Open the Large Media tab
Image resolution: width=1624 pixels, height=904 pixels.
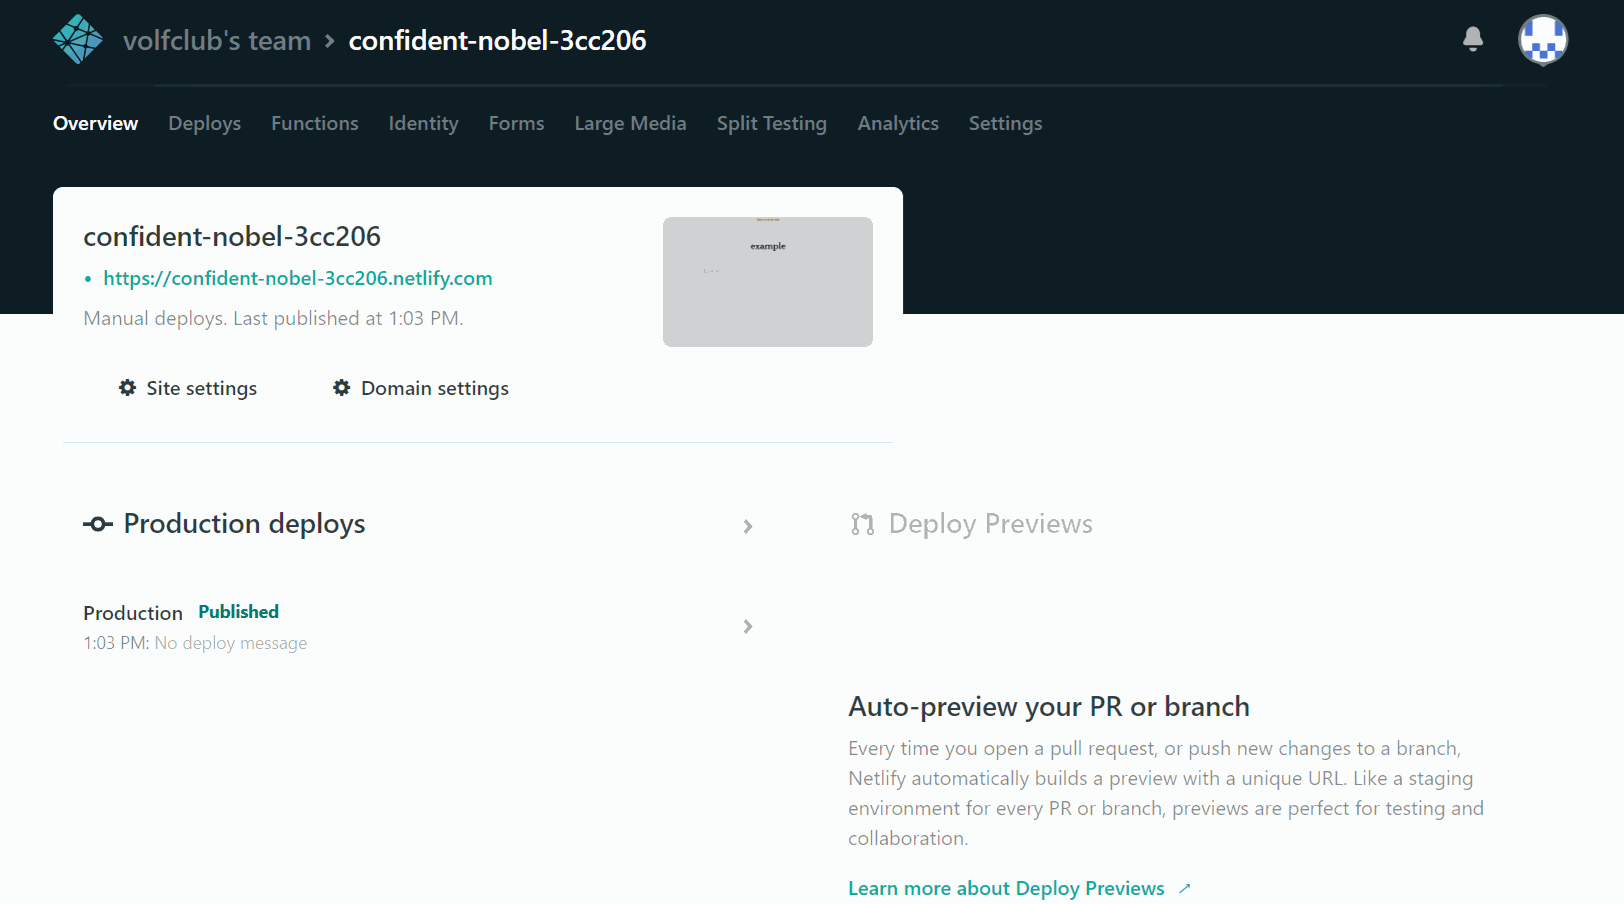click(x=631, y=123)
